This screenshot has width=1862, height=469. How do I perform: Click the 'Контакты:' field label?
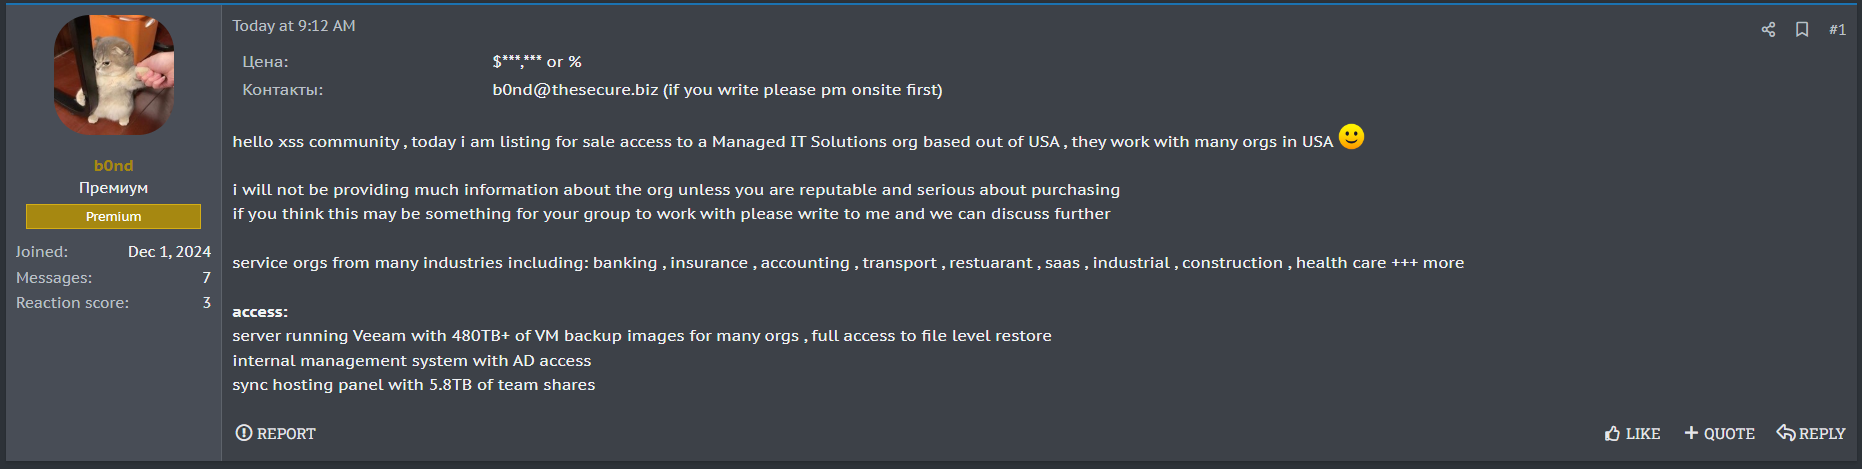point(282,90)
